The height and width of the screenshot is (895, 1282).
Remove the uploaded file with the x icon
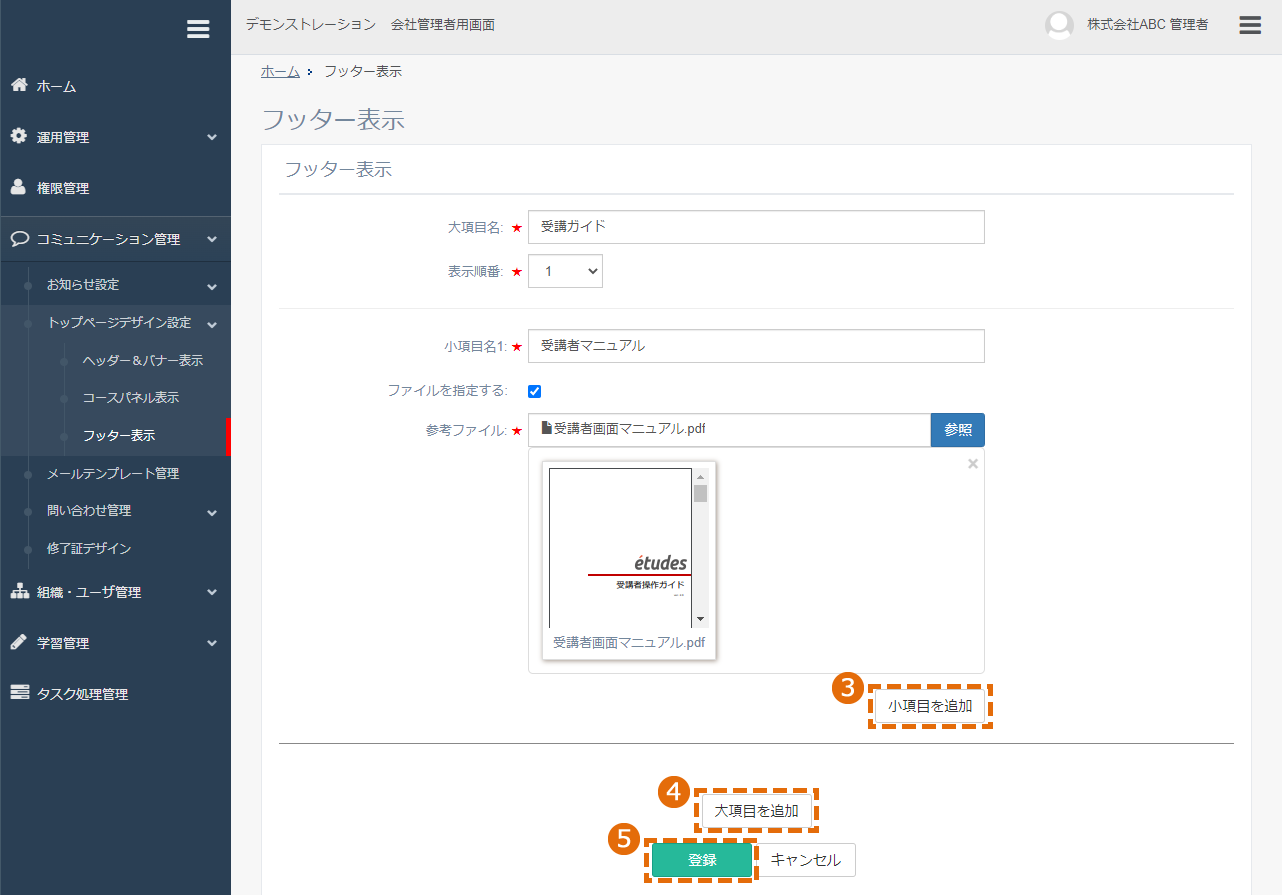(973, 464)
